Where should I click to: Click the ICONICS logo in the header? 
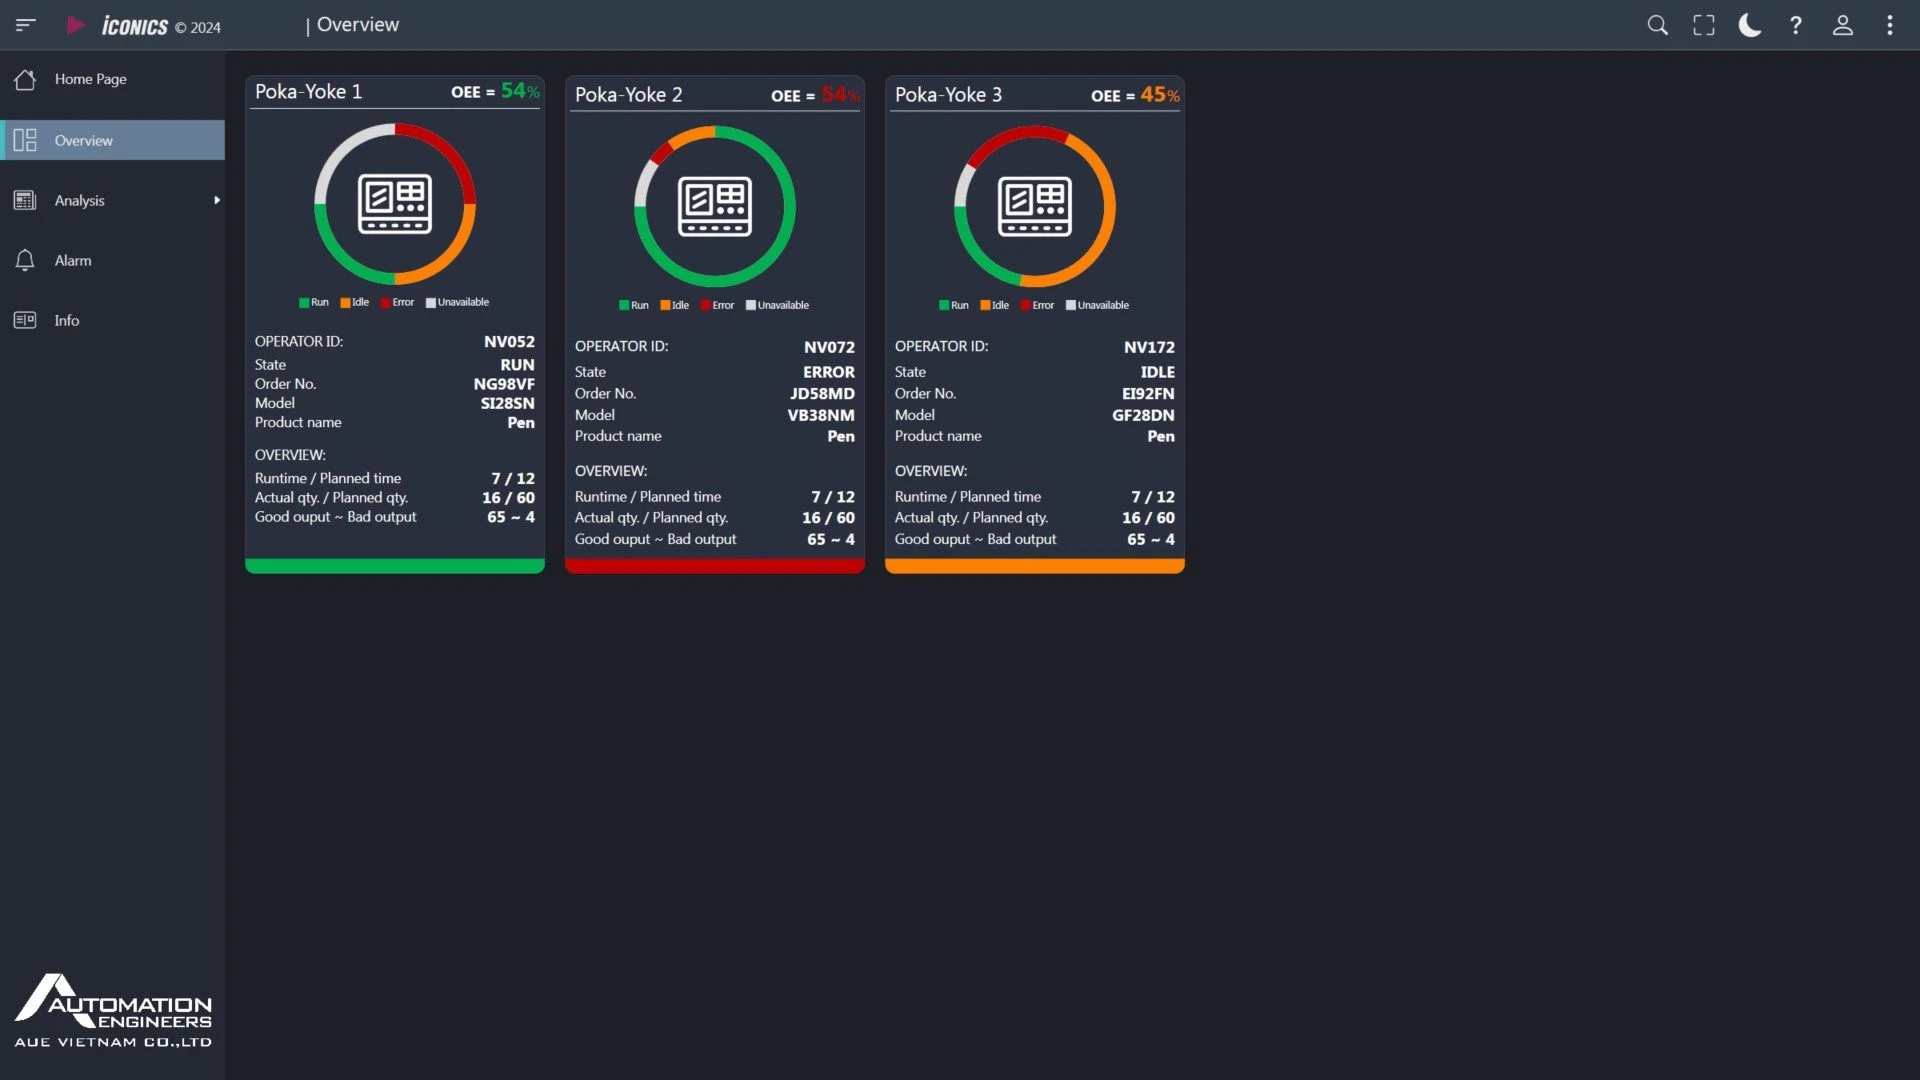click(x=134, y=26)
